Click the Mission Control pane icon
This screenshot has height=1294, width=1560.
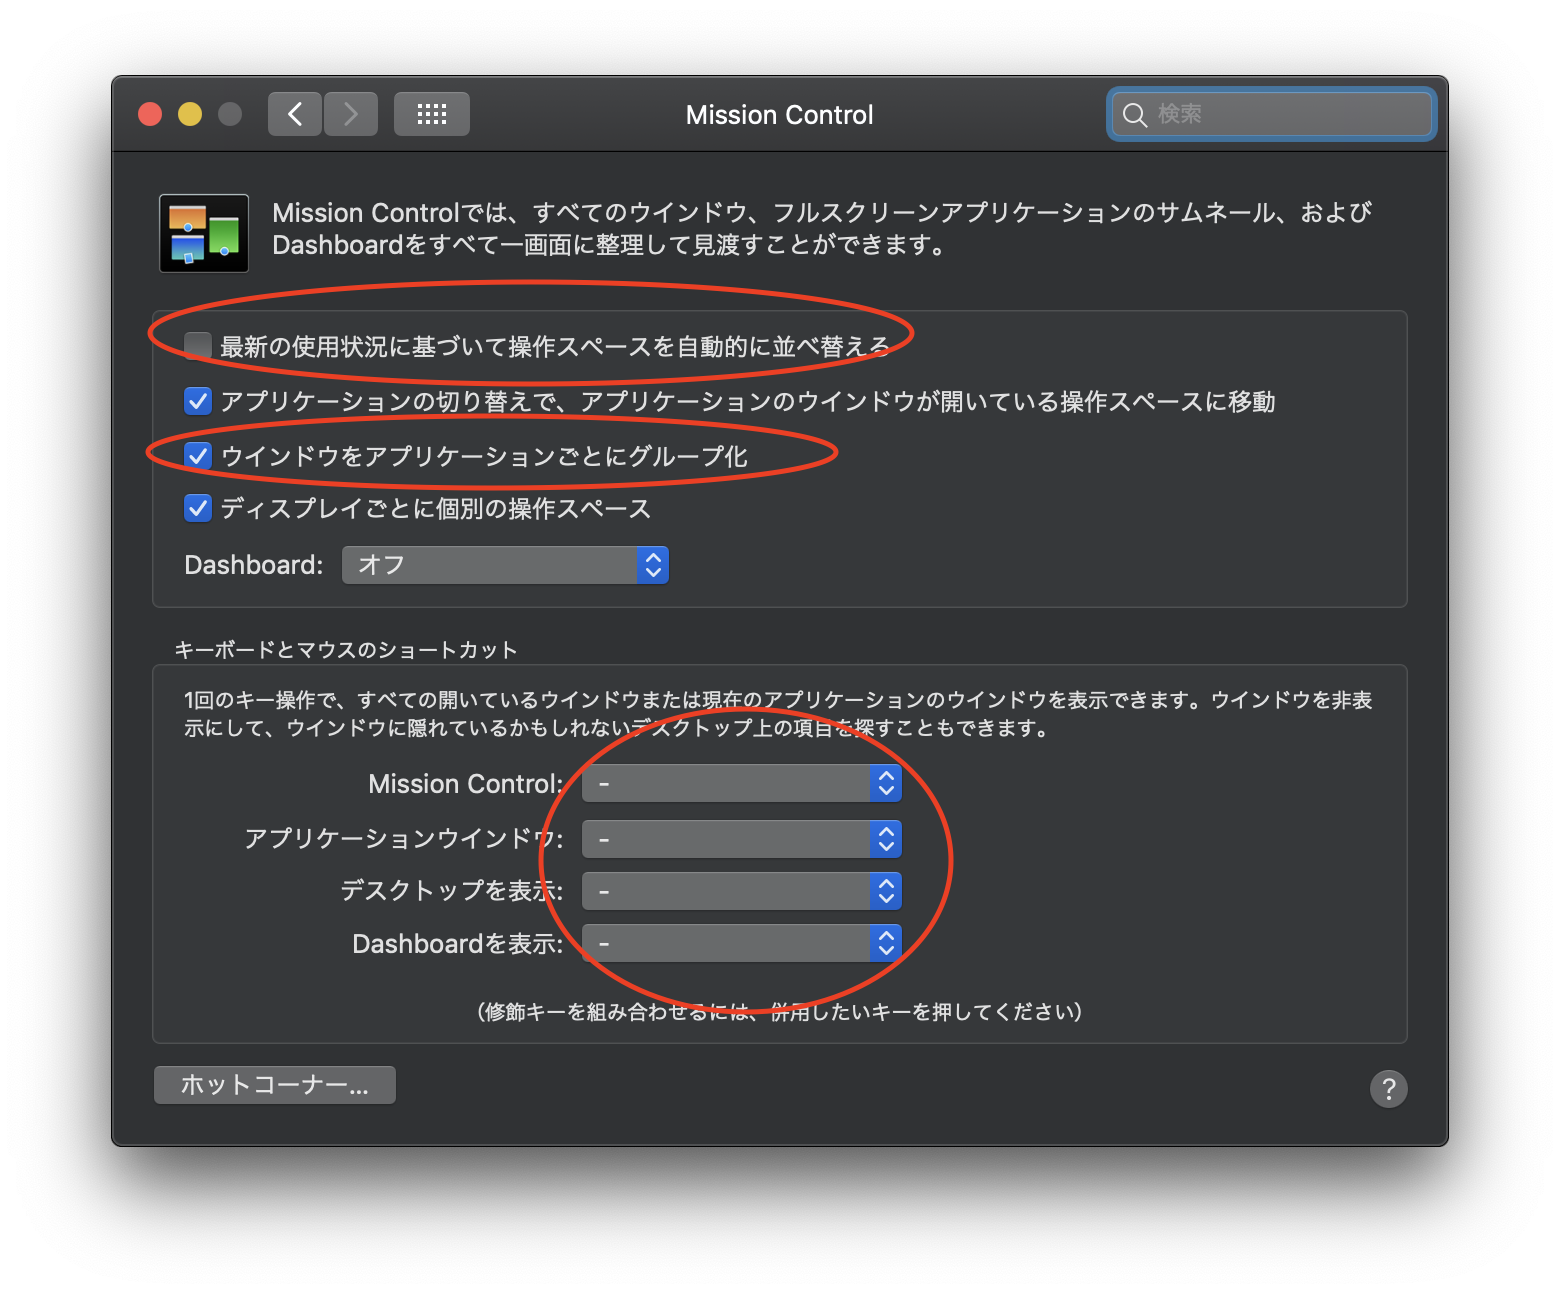tap(204, 233)
